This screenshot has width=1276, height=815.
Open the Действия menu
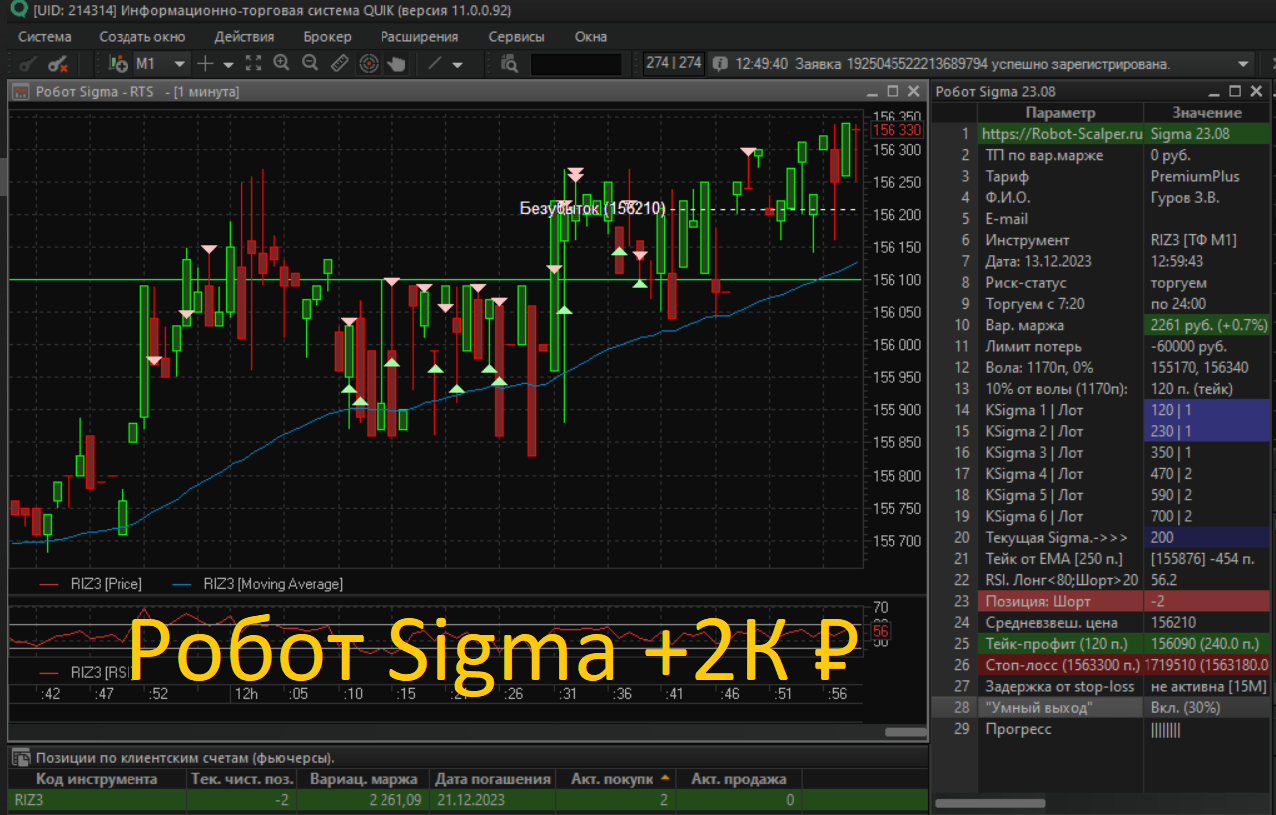pos(244,37)
